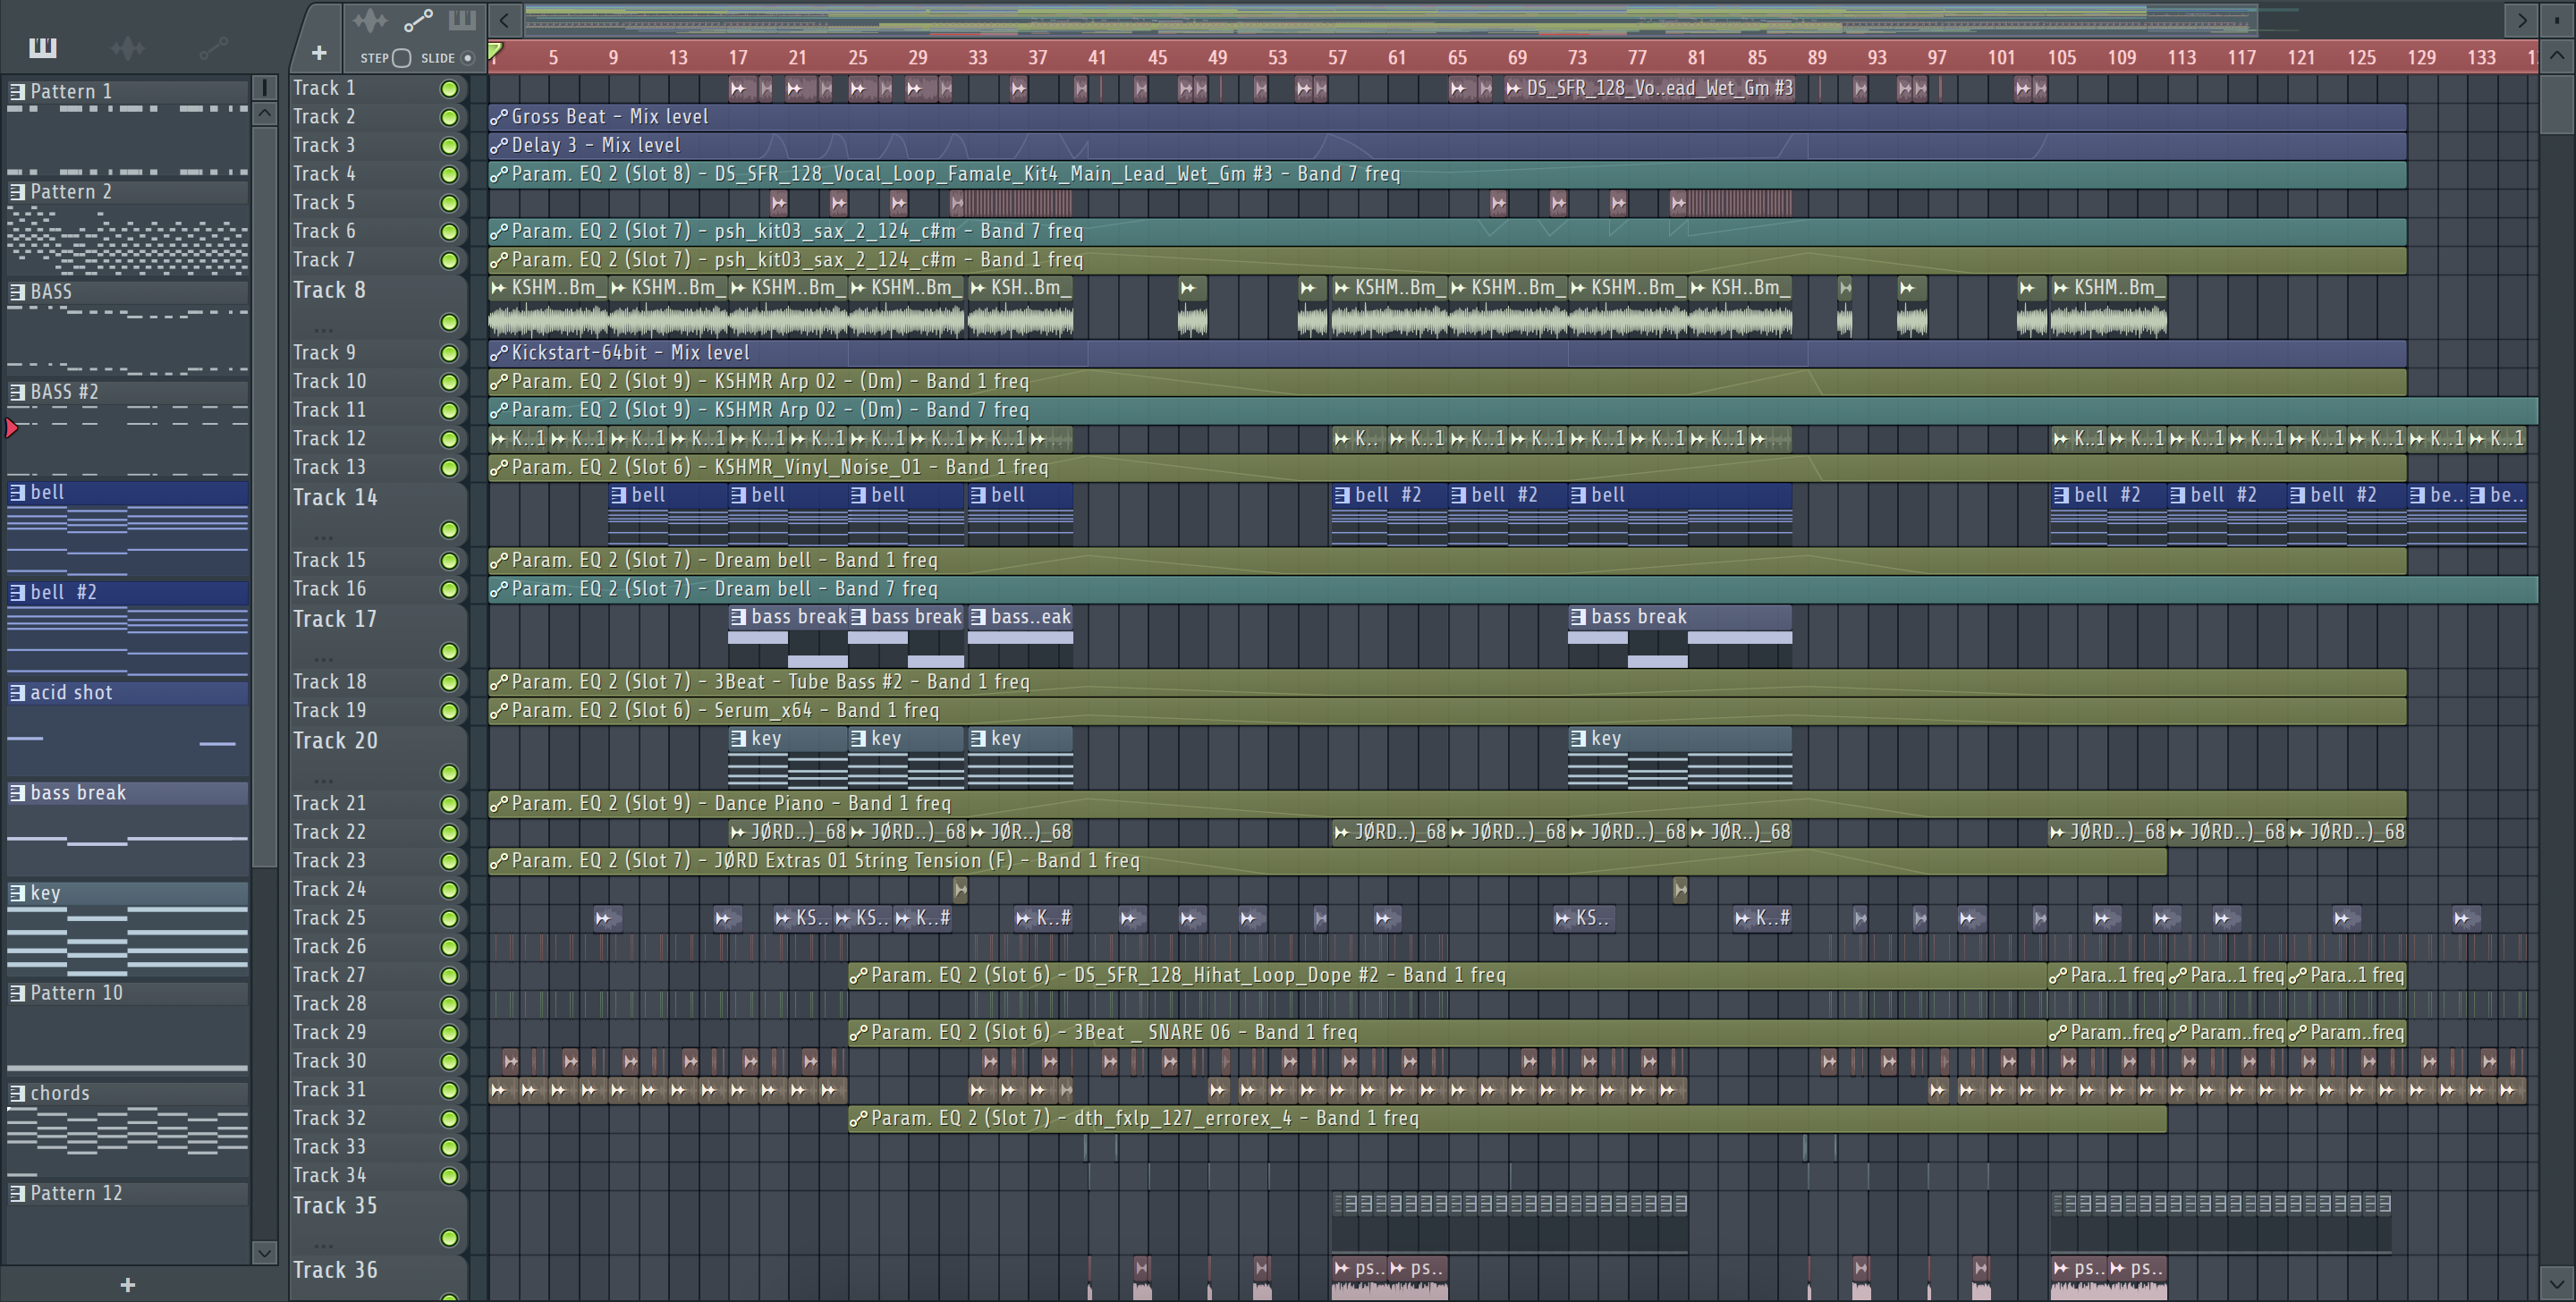Click the playlist vertical scroll up arrow
Image resolution: width=2576 pixels, height=1302 pixels.
(2555, 57)
